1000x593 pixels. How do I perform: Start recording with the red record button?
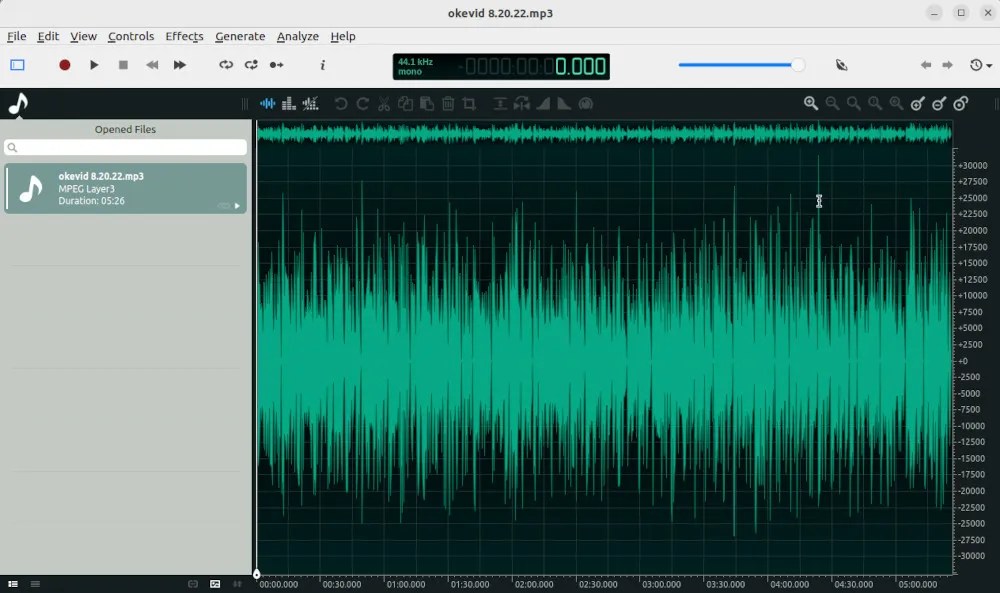(x=64, y=64)
